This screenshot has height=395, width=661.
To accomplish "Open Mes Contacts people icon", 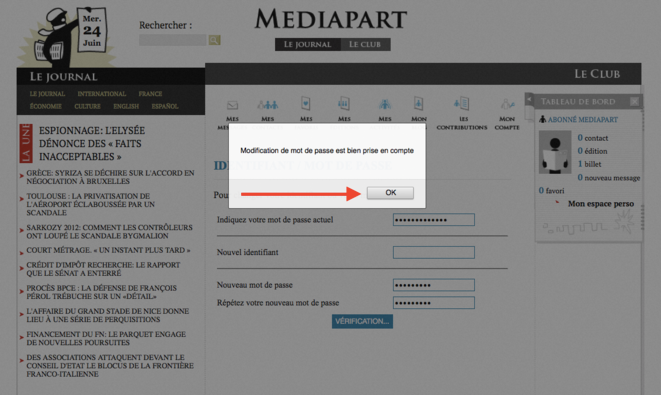I will pos(268,105).
